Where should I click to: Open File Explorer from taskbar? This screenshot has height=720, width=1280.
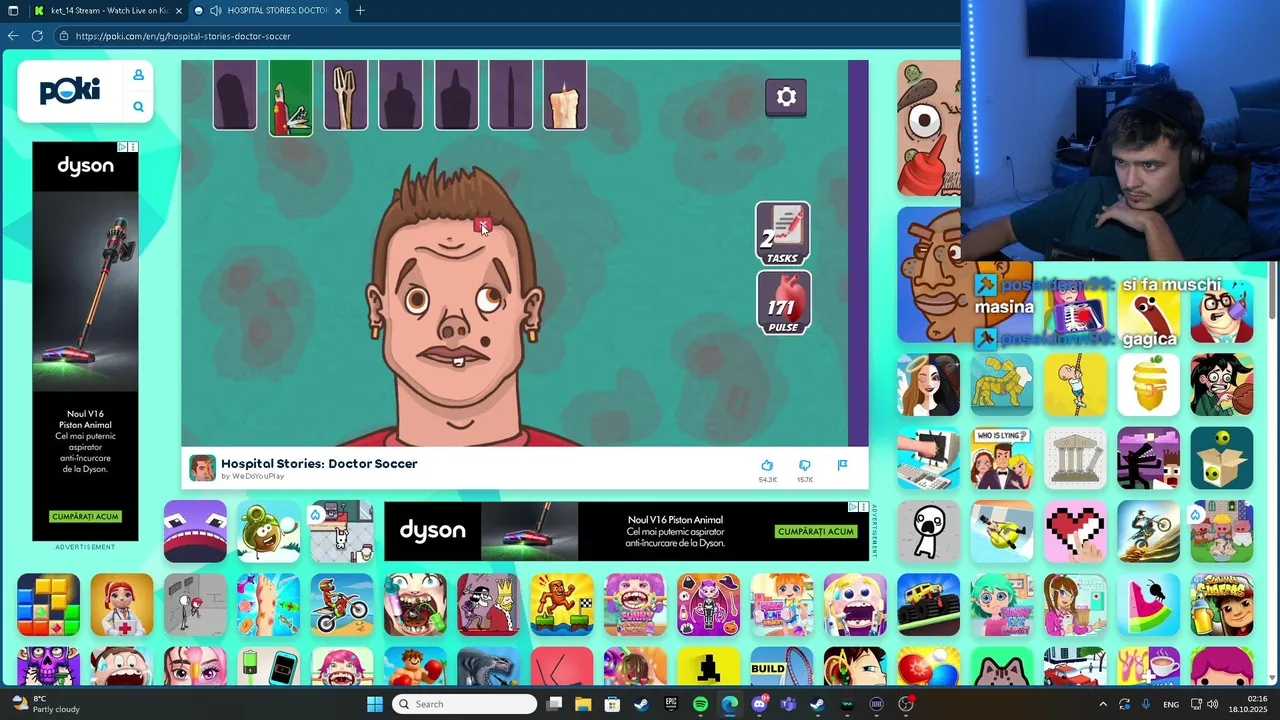pos(583,704)
